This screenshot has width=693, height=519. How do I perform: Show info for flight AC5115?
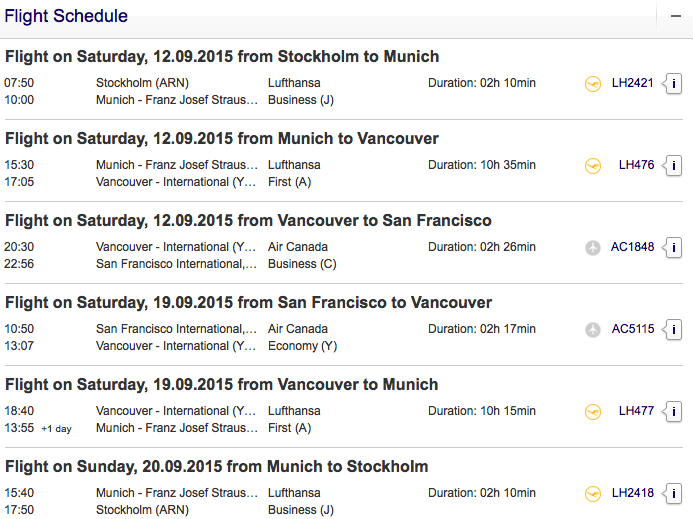(x=674, y=329)
